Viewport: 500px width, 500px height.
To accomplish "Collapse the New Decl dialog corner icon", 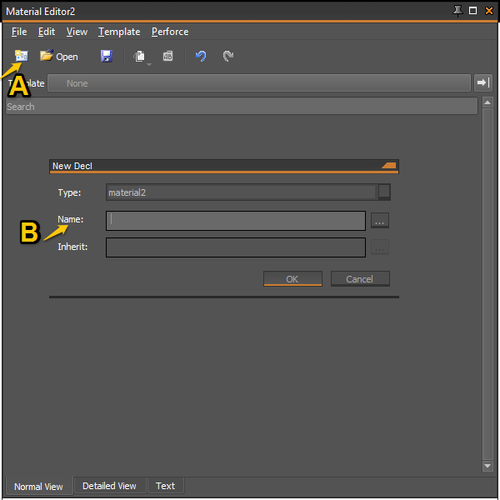I will coord(389,165).
